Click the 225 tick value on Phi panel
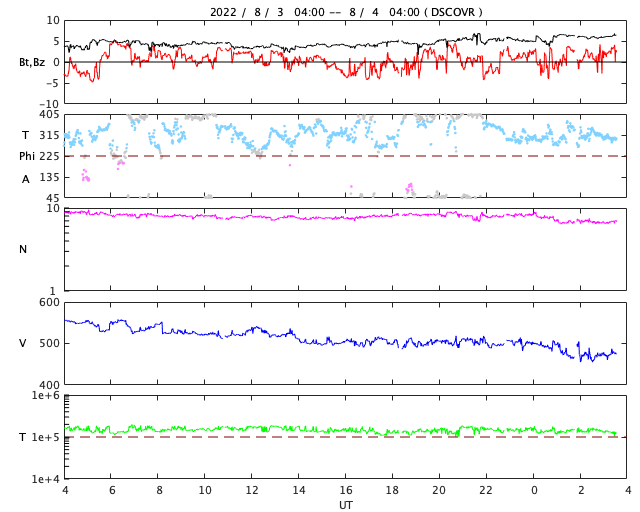Screen dimensions: 640x512 49,156
